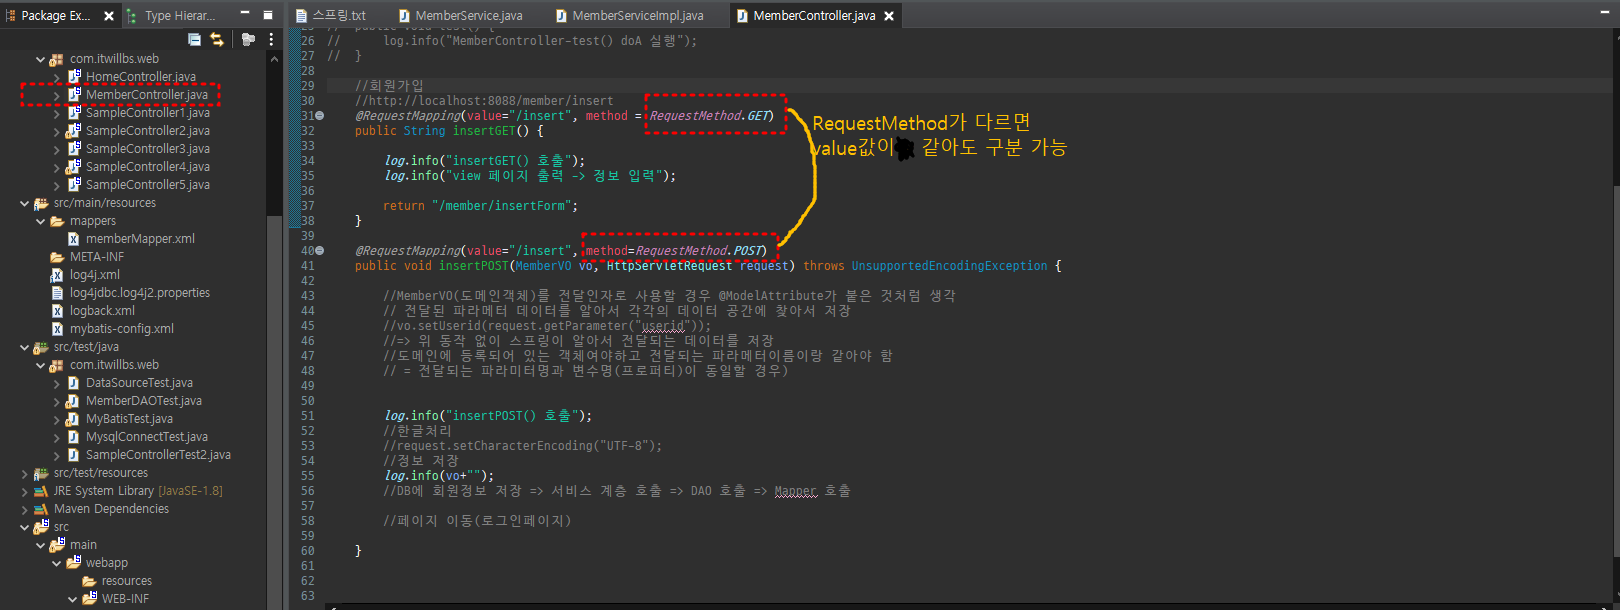Click META-INF folder icon
The height and width of the screenshot is (610, 1620).
(57, 257)
